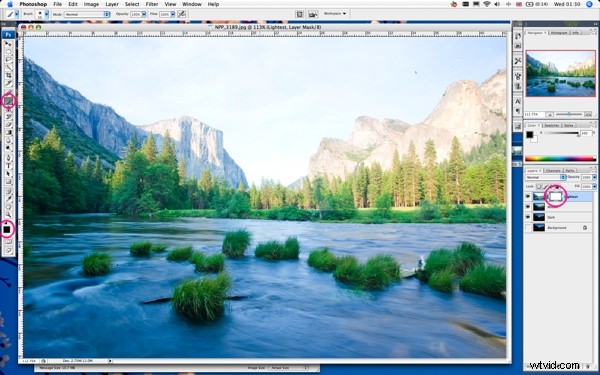Click the Ps logo atop the toolbox
This screenshot has height=375, width=600.
pyautogui.click(x=8, y=35)
